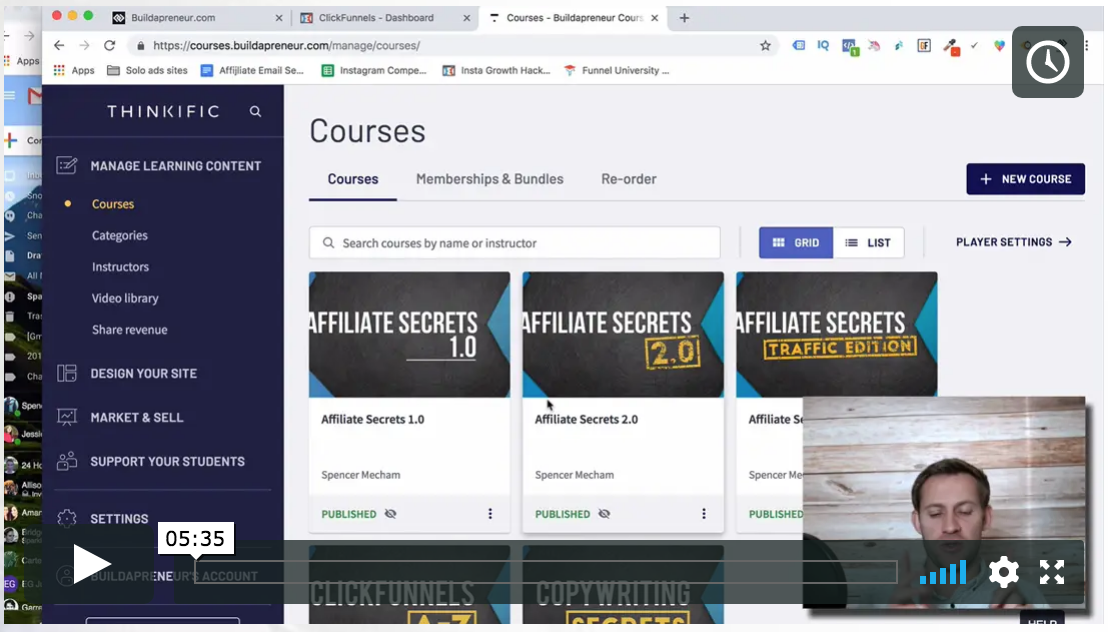1108x632 pixels.
Task: Click the Watch Later clock icon
Action: (x=1047, y=63)
